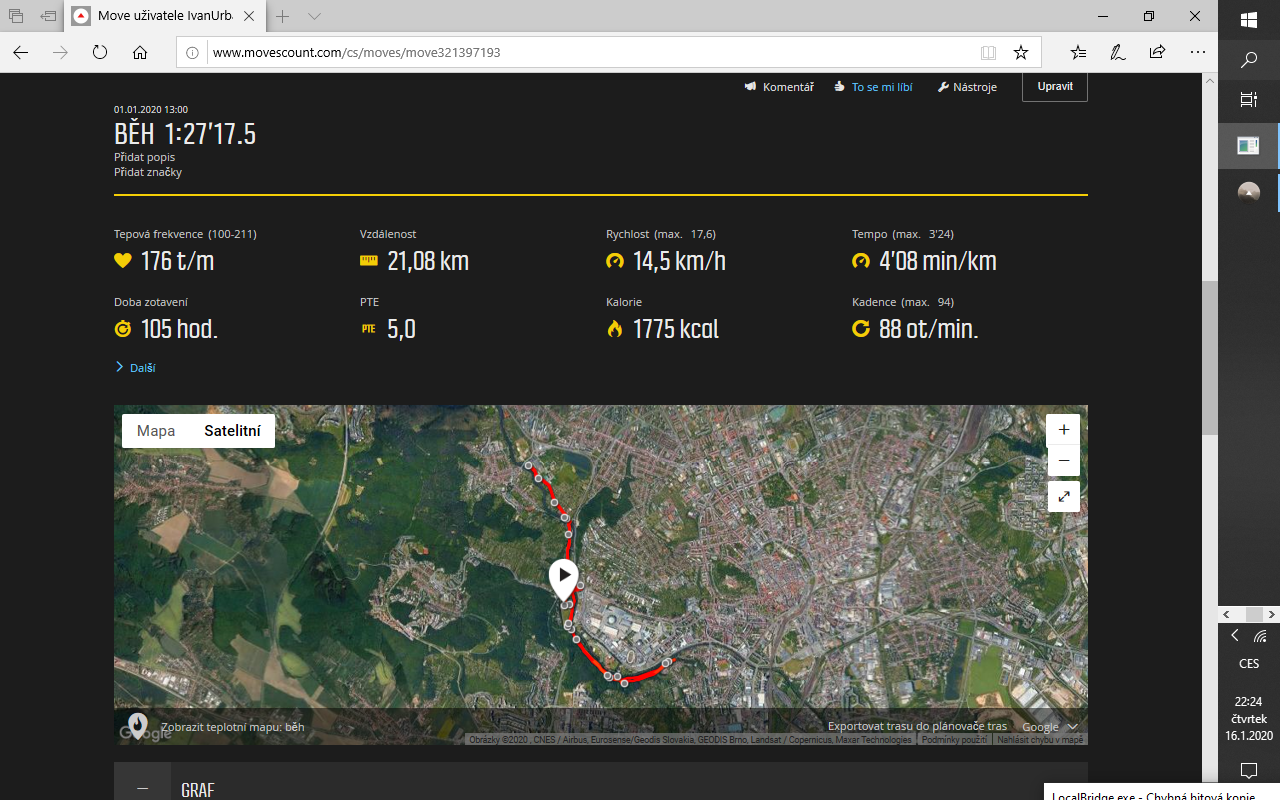Add page to favorites star
The width and height of the screenshot is (1280, 800).
(1020, 52)
